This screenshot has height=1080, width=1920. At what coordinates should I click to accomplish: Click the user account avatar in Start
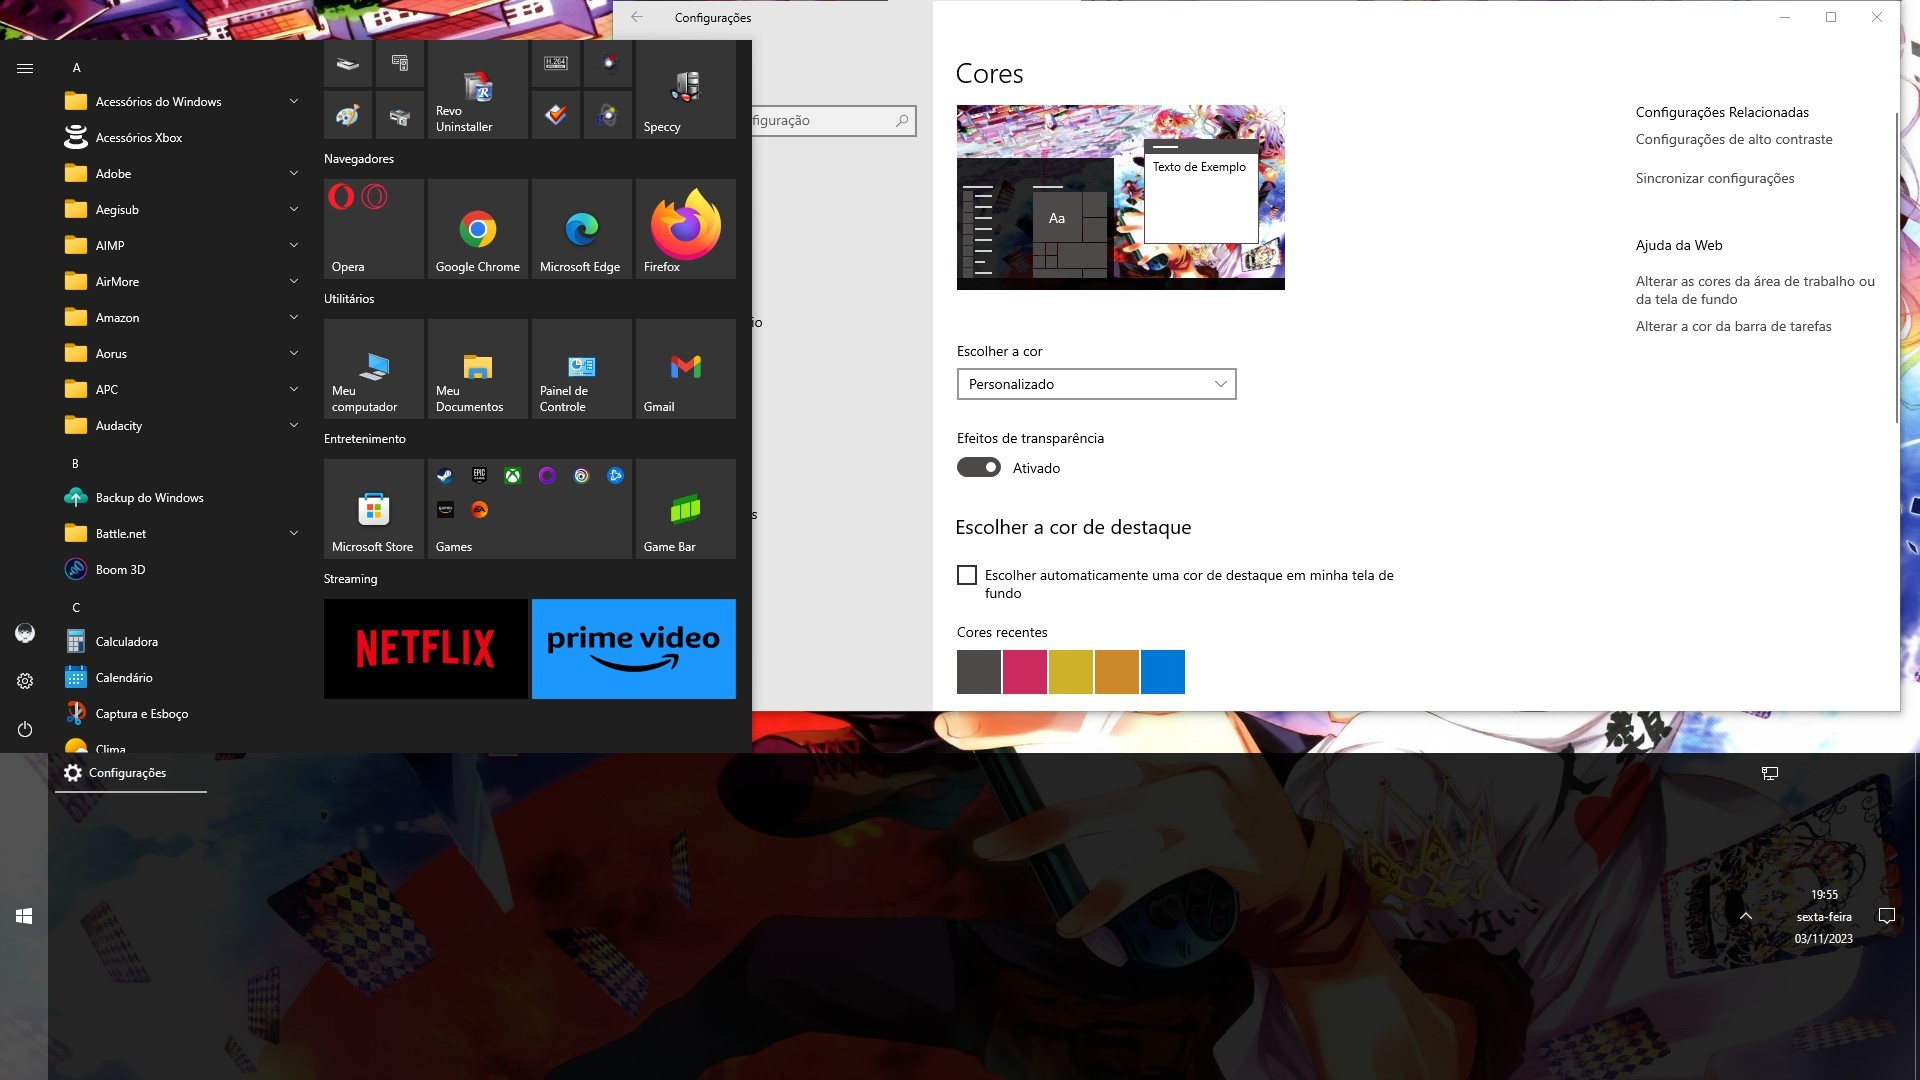pos(25,633)
